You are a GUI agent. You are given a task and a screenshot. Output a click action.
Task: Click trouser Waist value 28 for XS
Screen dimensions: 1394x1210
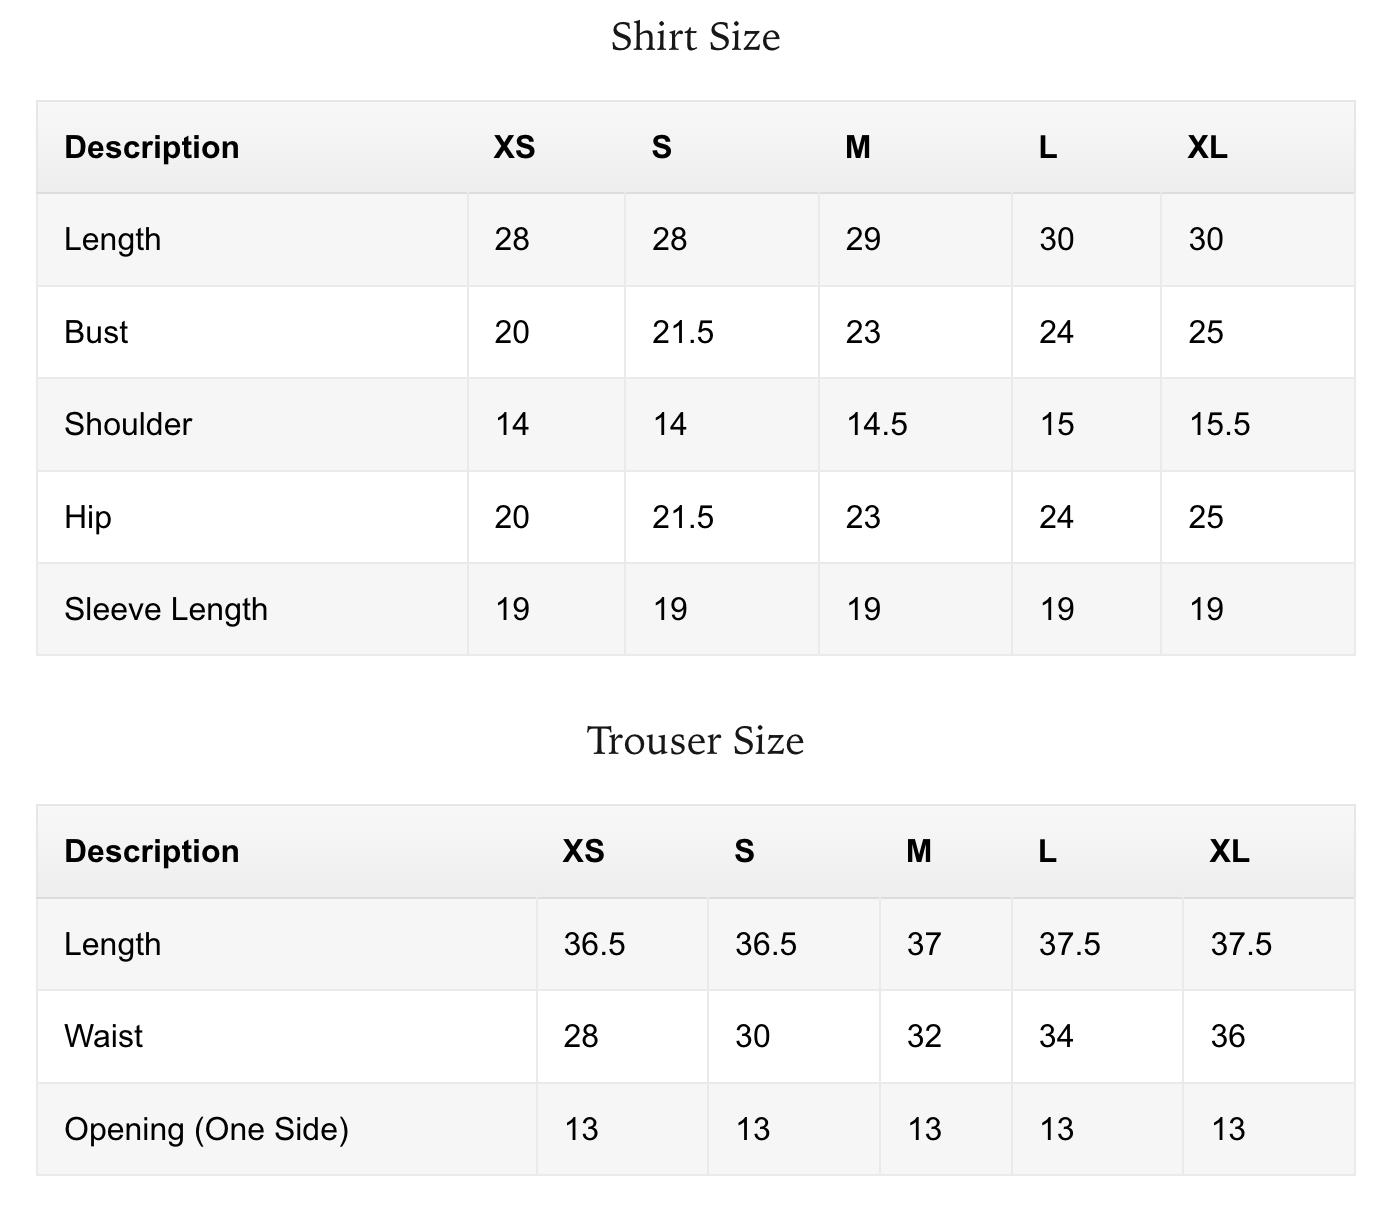click(x=581, y=1036)
